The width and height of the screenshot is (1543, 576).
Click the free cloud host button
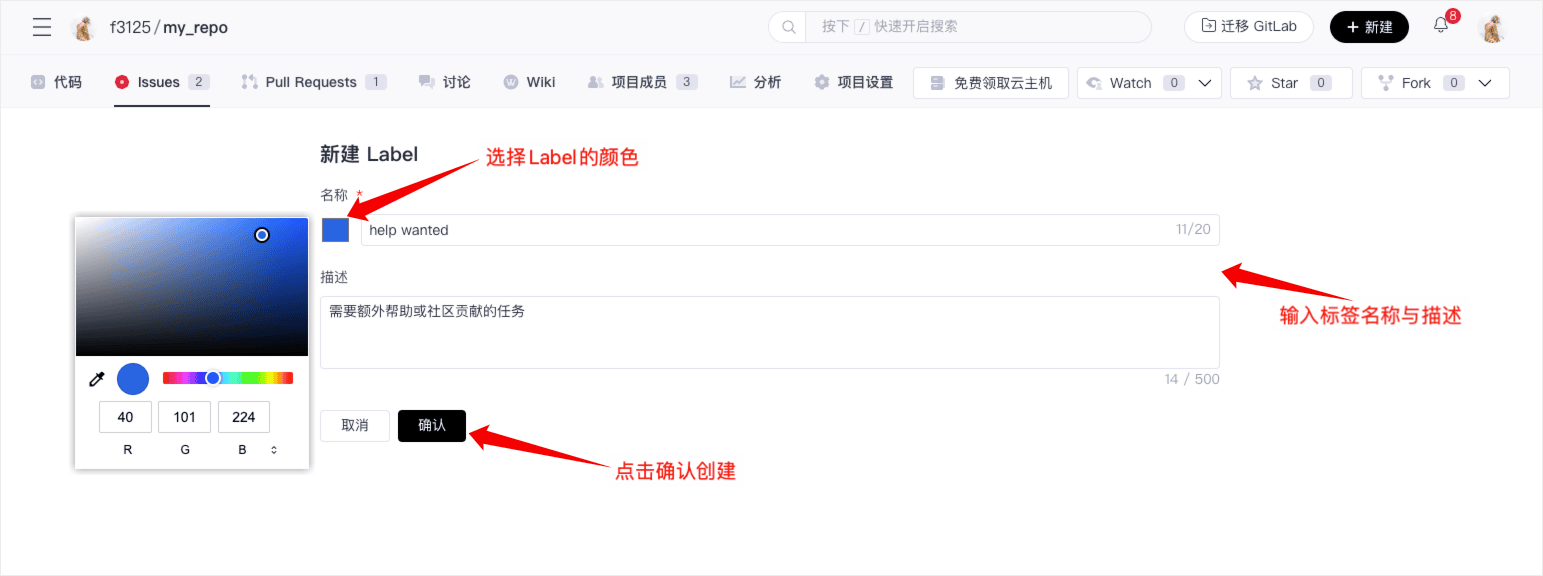click(990, 83)
